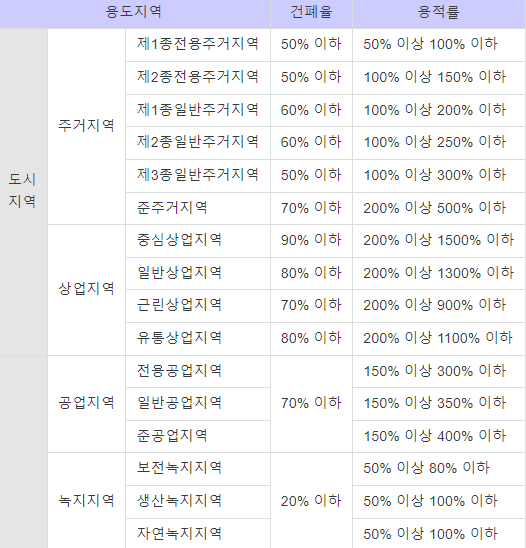The height and width of the screenshot is (548, 526).
Task: Select the '주거지역' category cell
Action: (86, 126)
